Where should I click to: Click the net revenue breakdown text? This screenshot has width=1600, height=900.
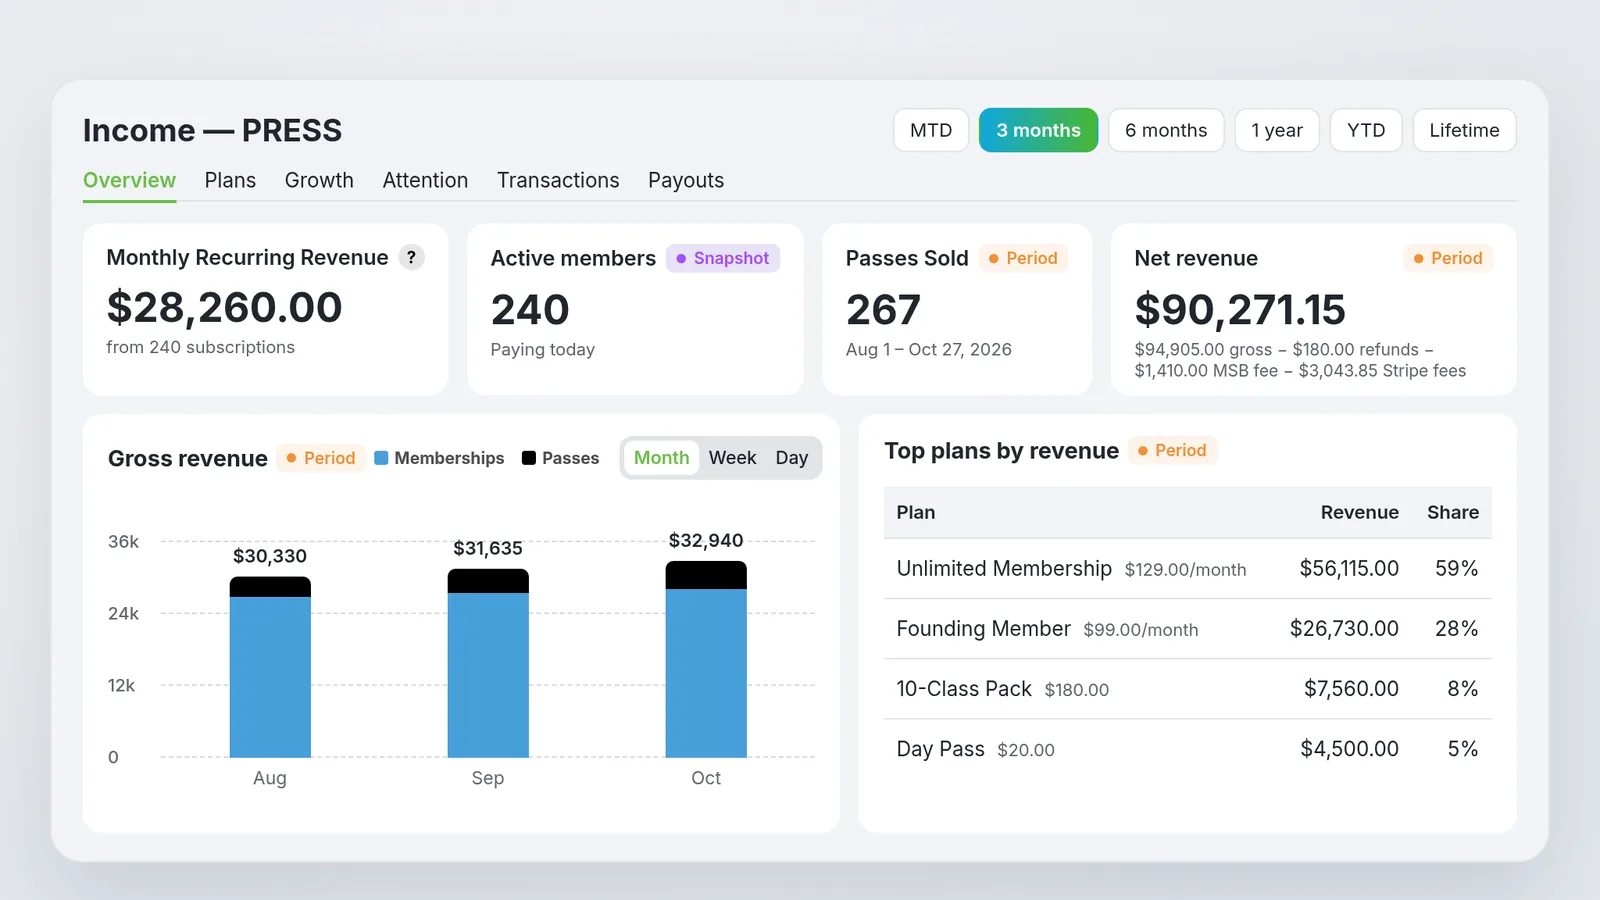coord(1300,360)
